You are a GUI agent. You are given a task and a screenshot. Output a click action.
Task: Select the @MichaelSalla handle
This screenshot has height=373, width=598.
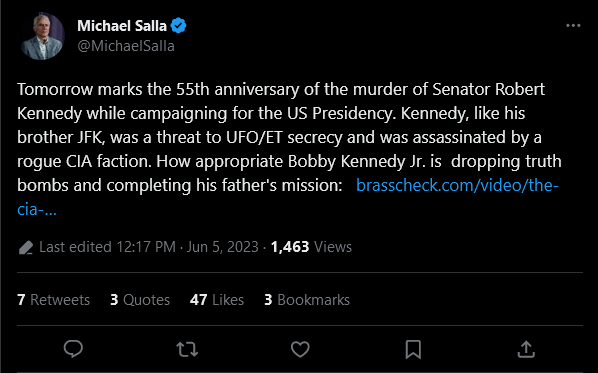[126, 46]
